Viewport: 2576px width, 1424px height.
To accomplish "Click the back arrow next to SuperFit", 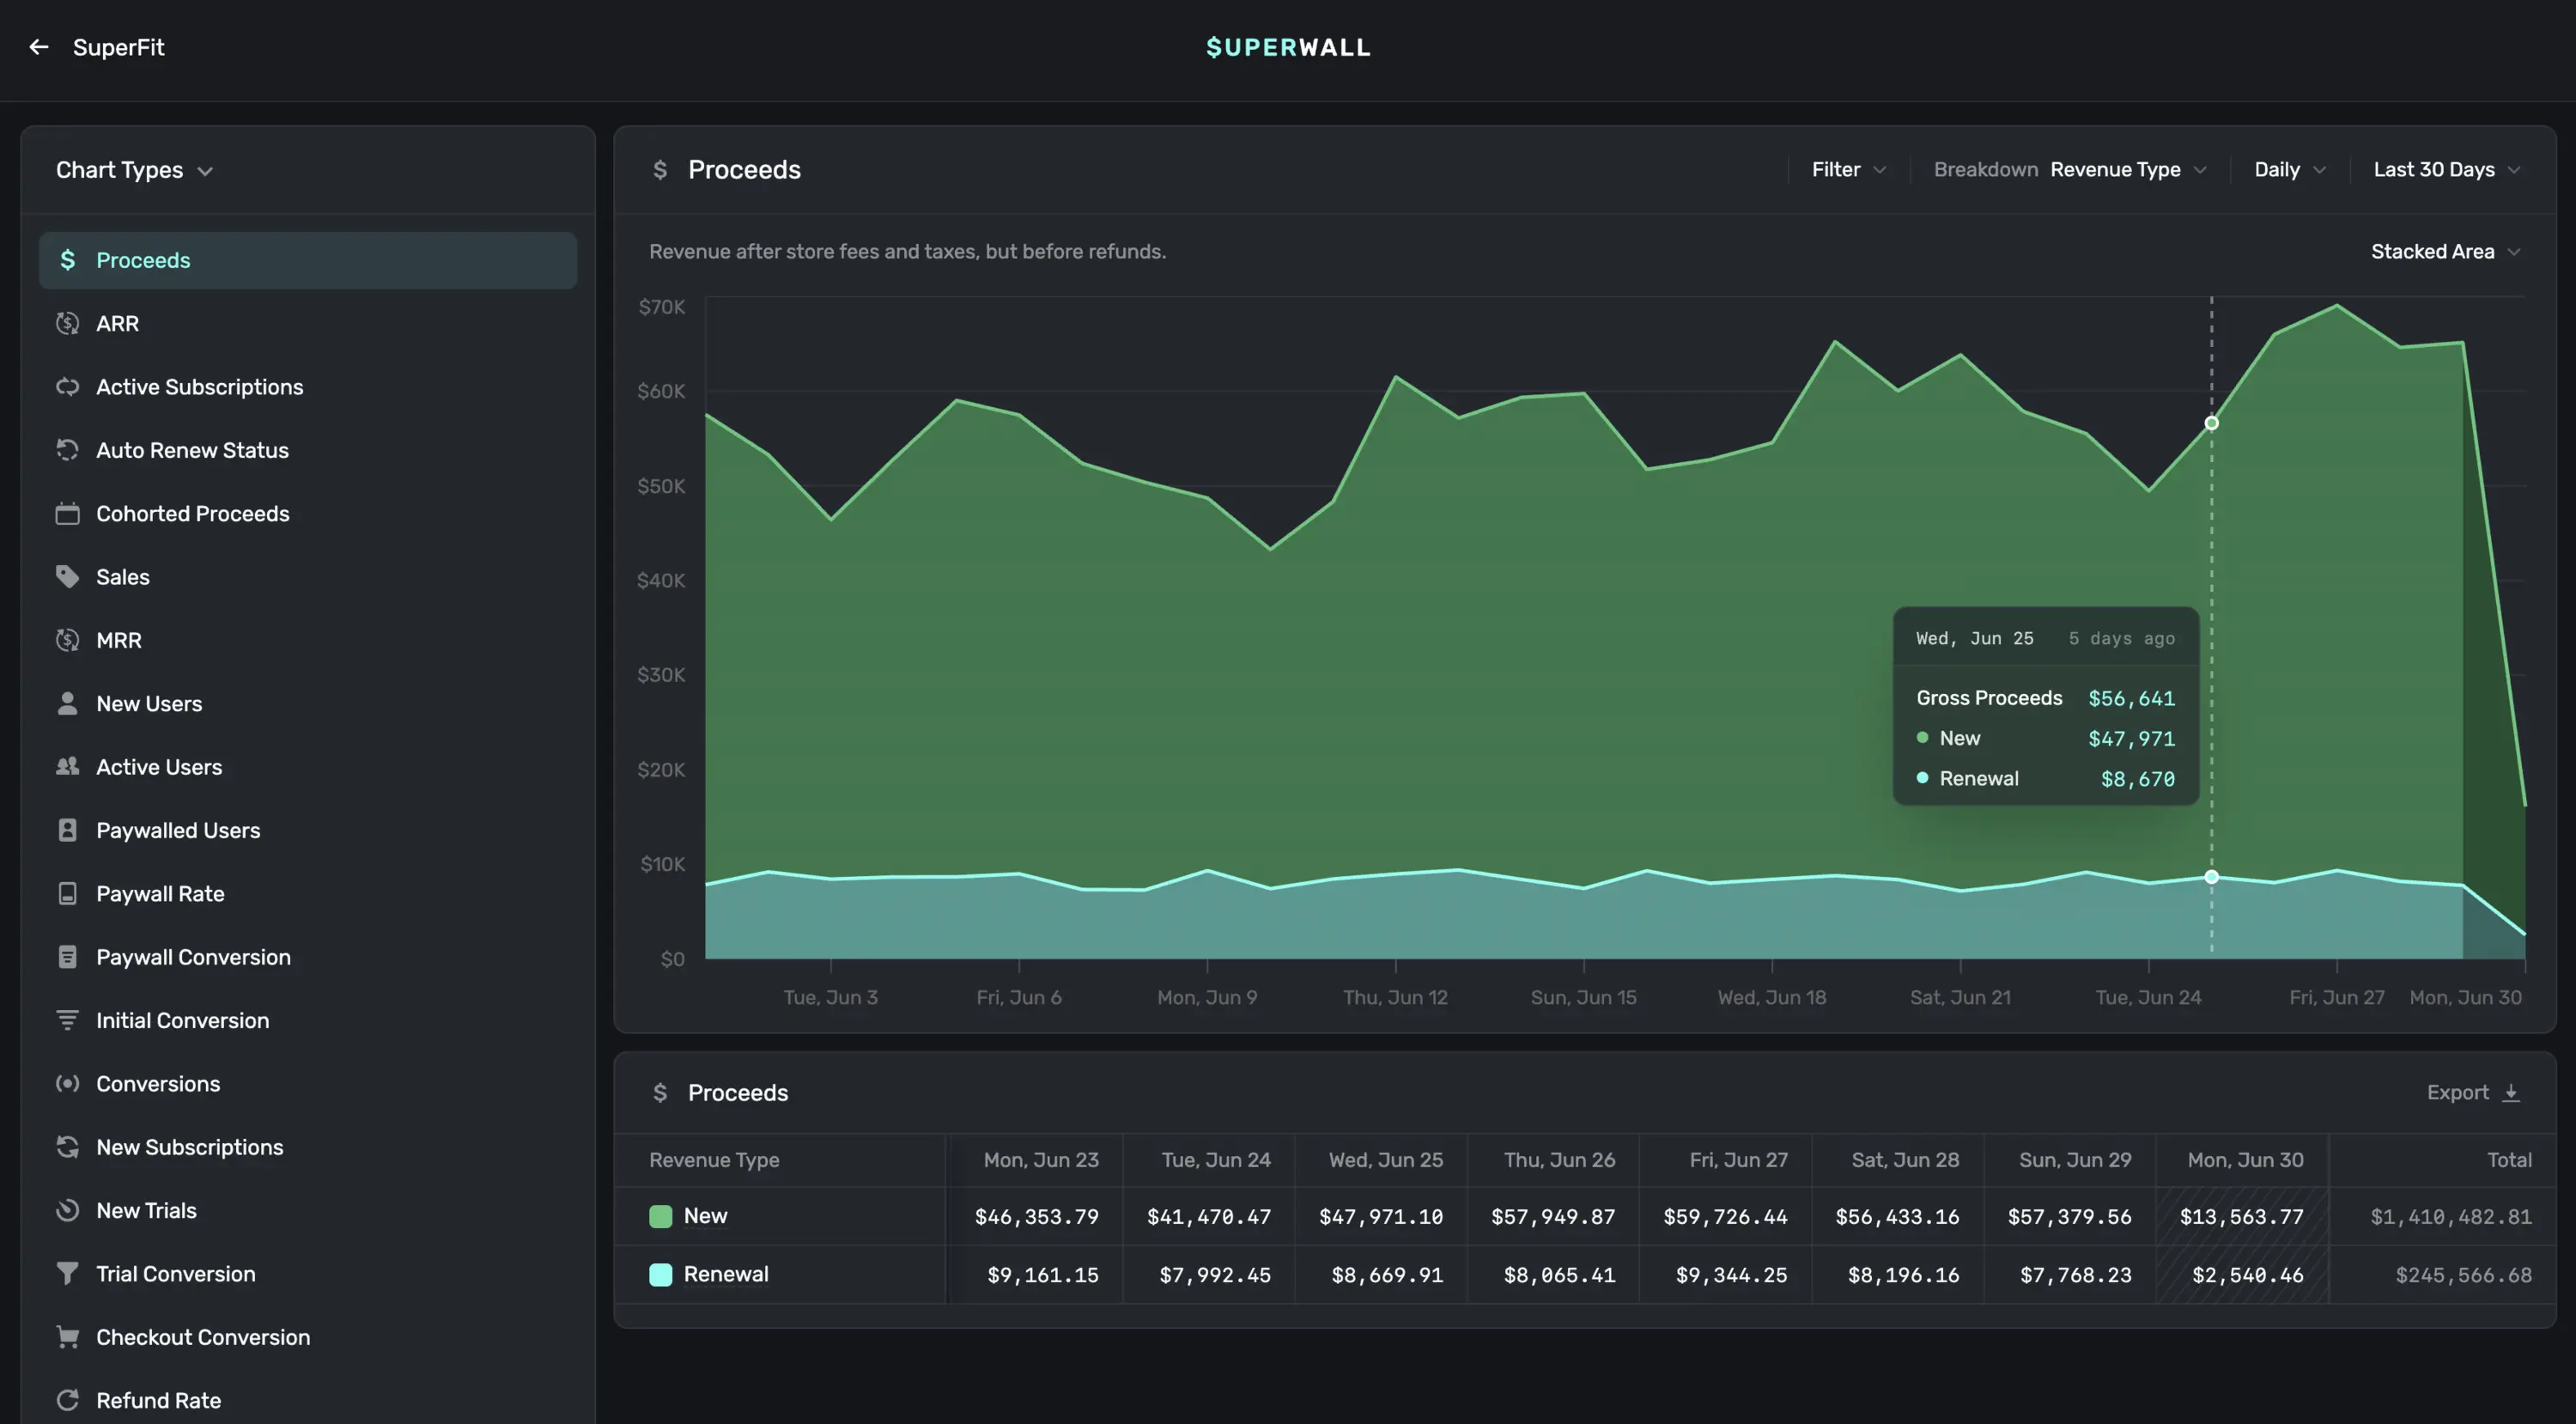I will point(39,47).
